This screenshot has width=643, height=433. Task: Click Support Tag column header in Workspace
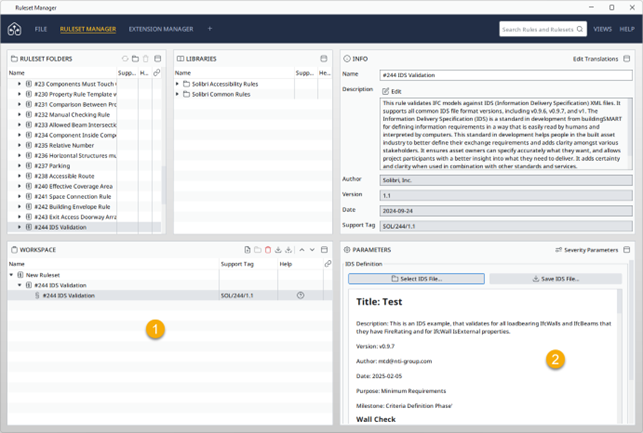point(248,264)
